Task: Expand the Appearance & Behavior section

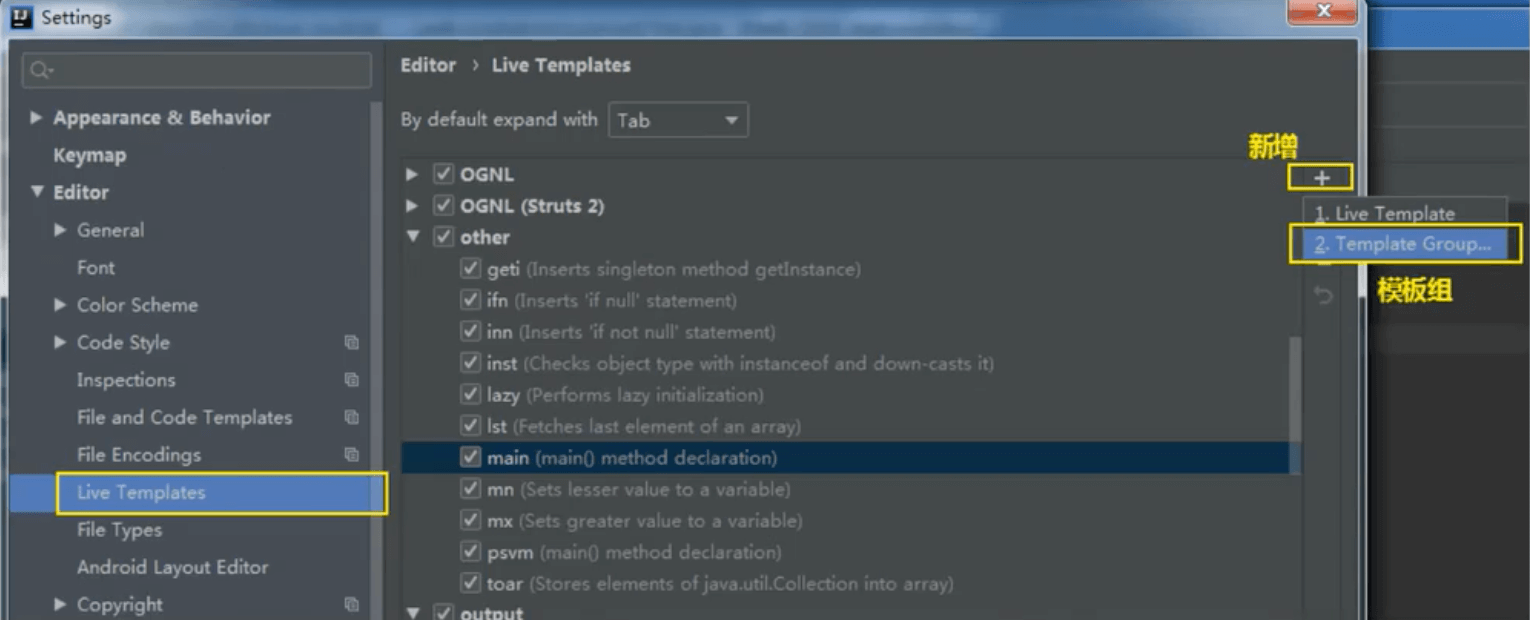Action: (36, 117)
